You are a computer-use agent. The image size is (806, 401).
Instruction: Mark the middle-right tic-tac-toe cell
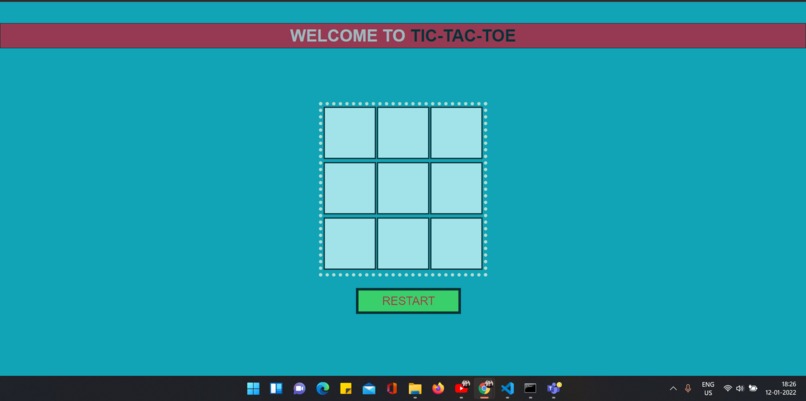456,188
